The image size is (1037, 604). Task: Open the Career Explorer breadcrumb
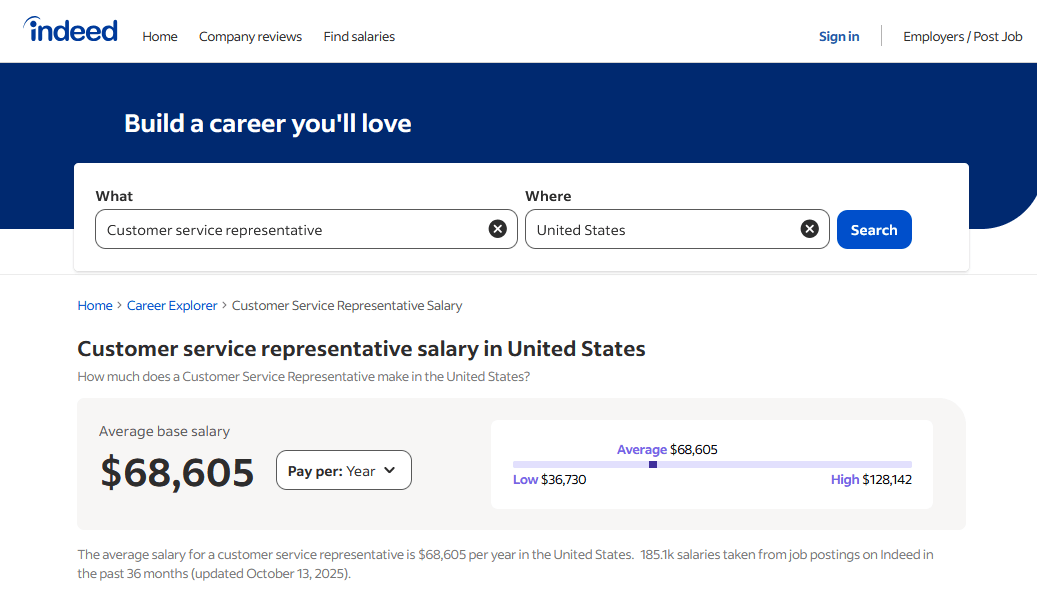pos(172,306)
